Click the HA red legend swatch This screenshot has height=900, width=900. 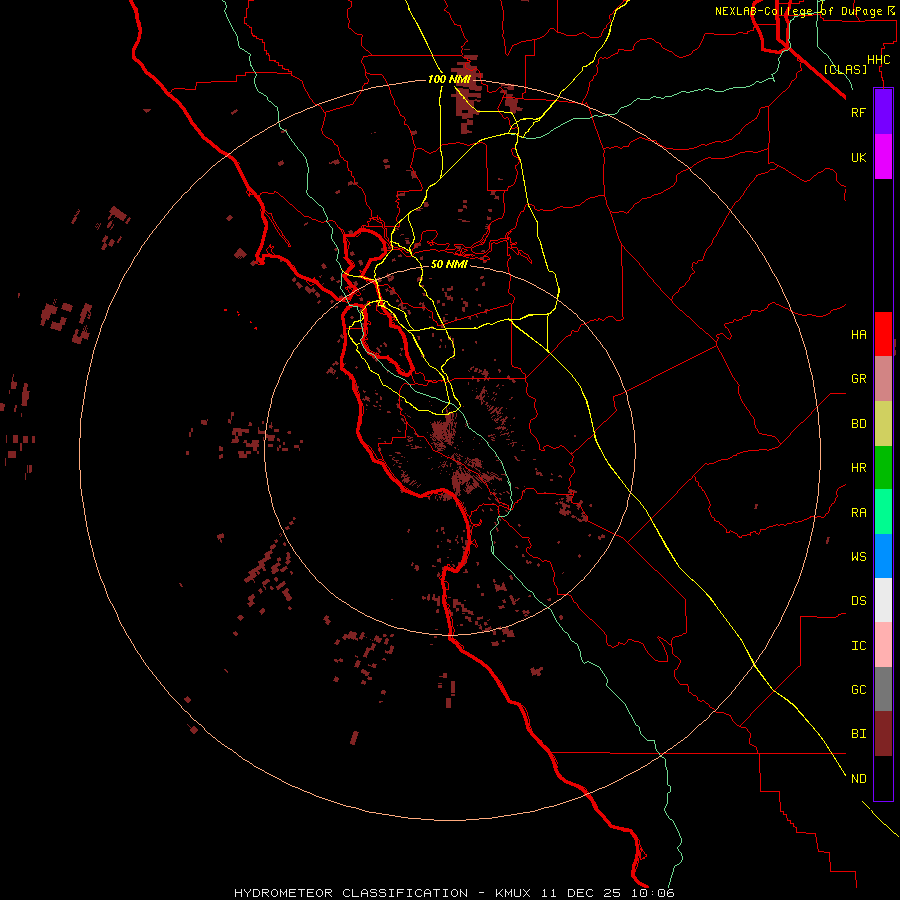[883, 334]
